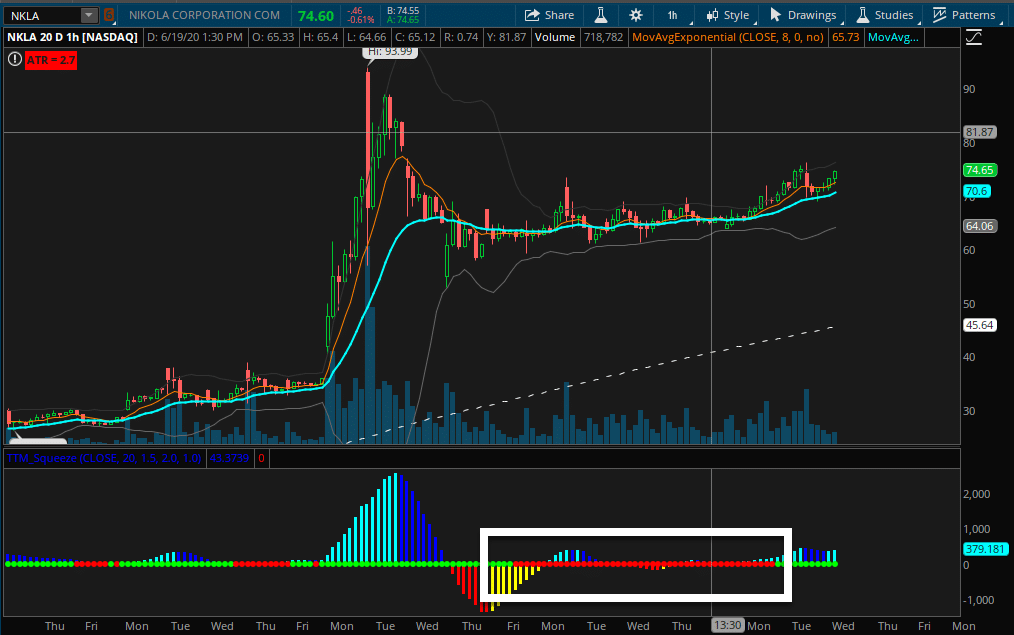The image size is (1014, 635).
Task: Click the NKLA symbol input field
Action: [43, 16]
